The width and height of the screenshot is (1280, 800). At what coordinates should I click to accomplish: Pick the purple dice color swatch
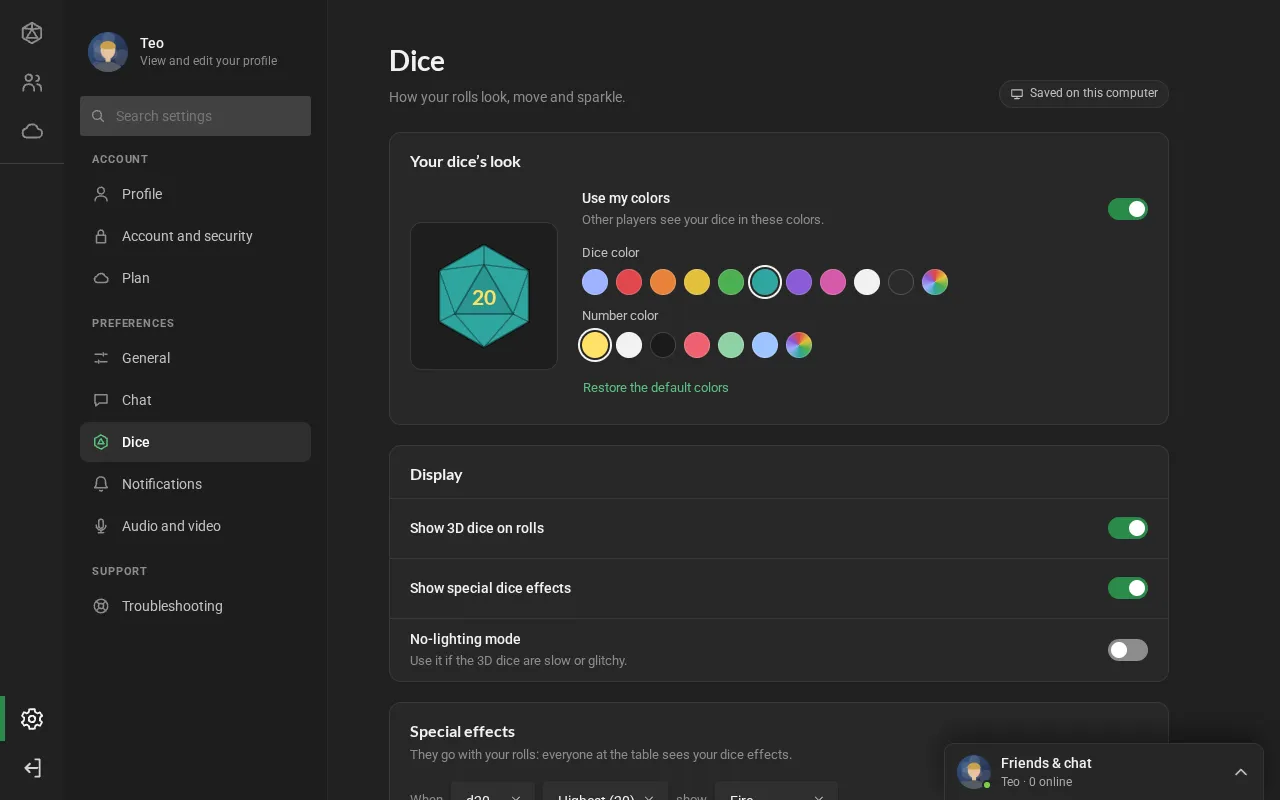(x=799, y=282)
